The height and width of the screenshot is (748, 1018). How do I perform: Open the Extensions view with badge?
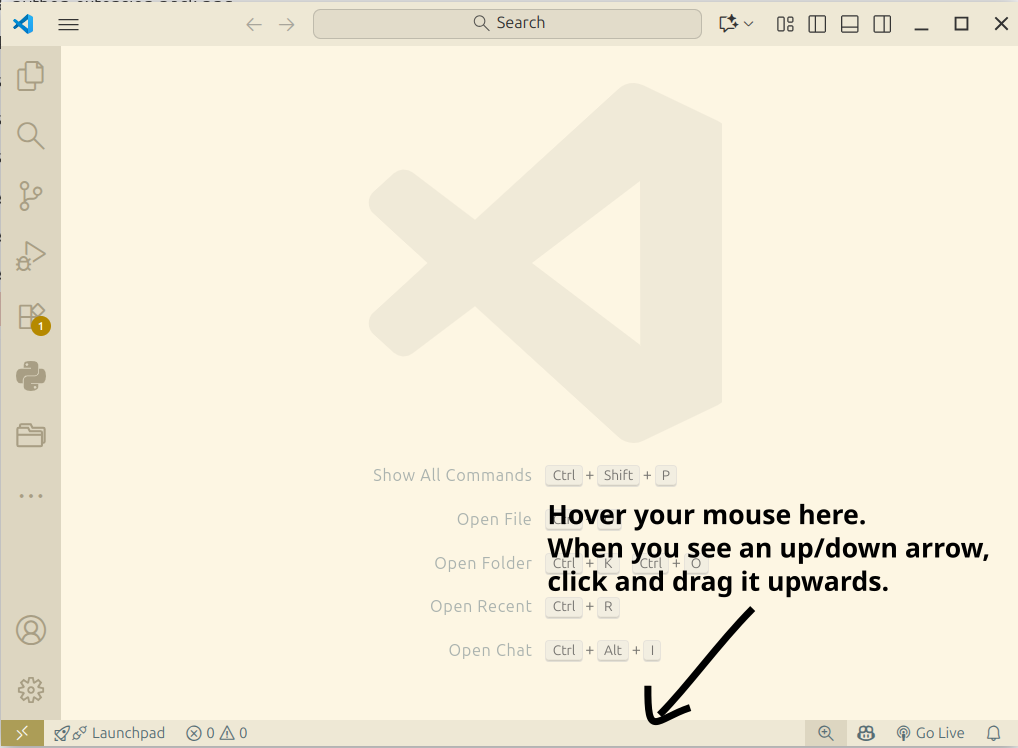click(x=31, y=316)
